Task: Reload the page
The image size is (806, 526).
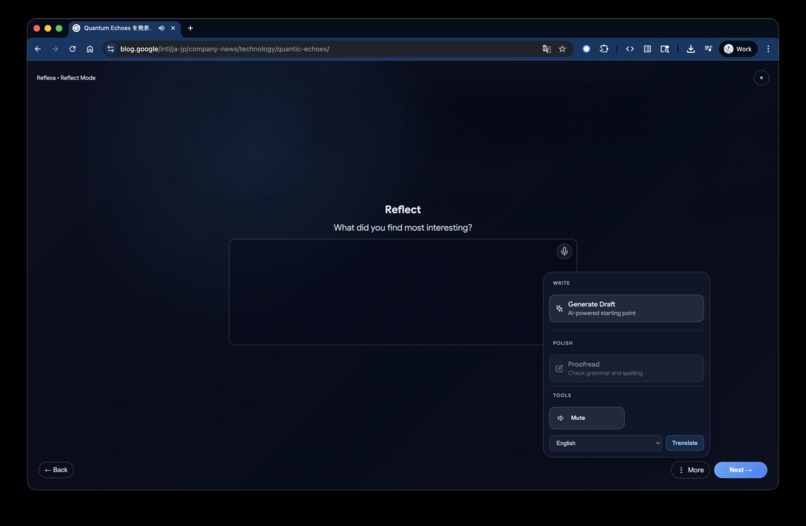Action: click(72, 49)
